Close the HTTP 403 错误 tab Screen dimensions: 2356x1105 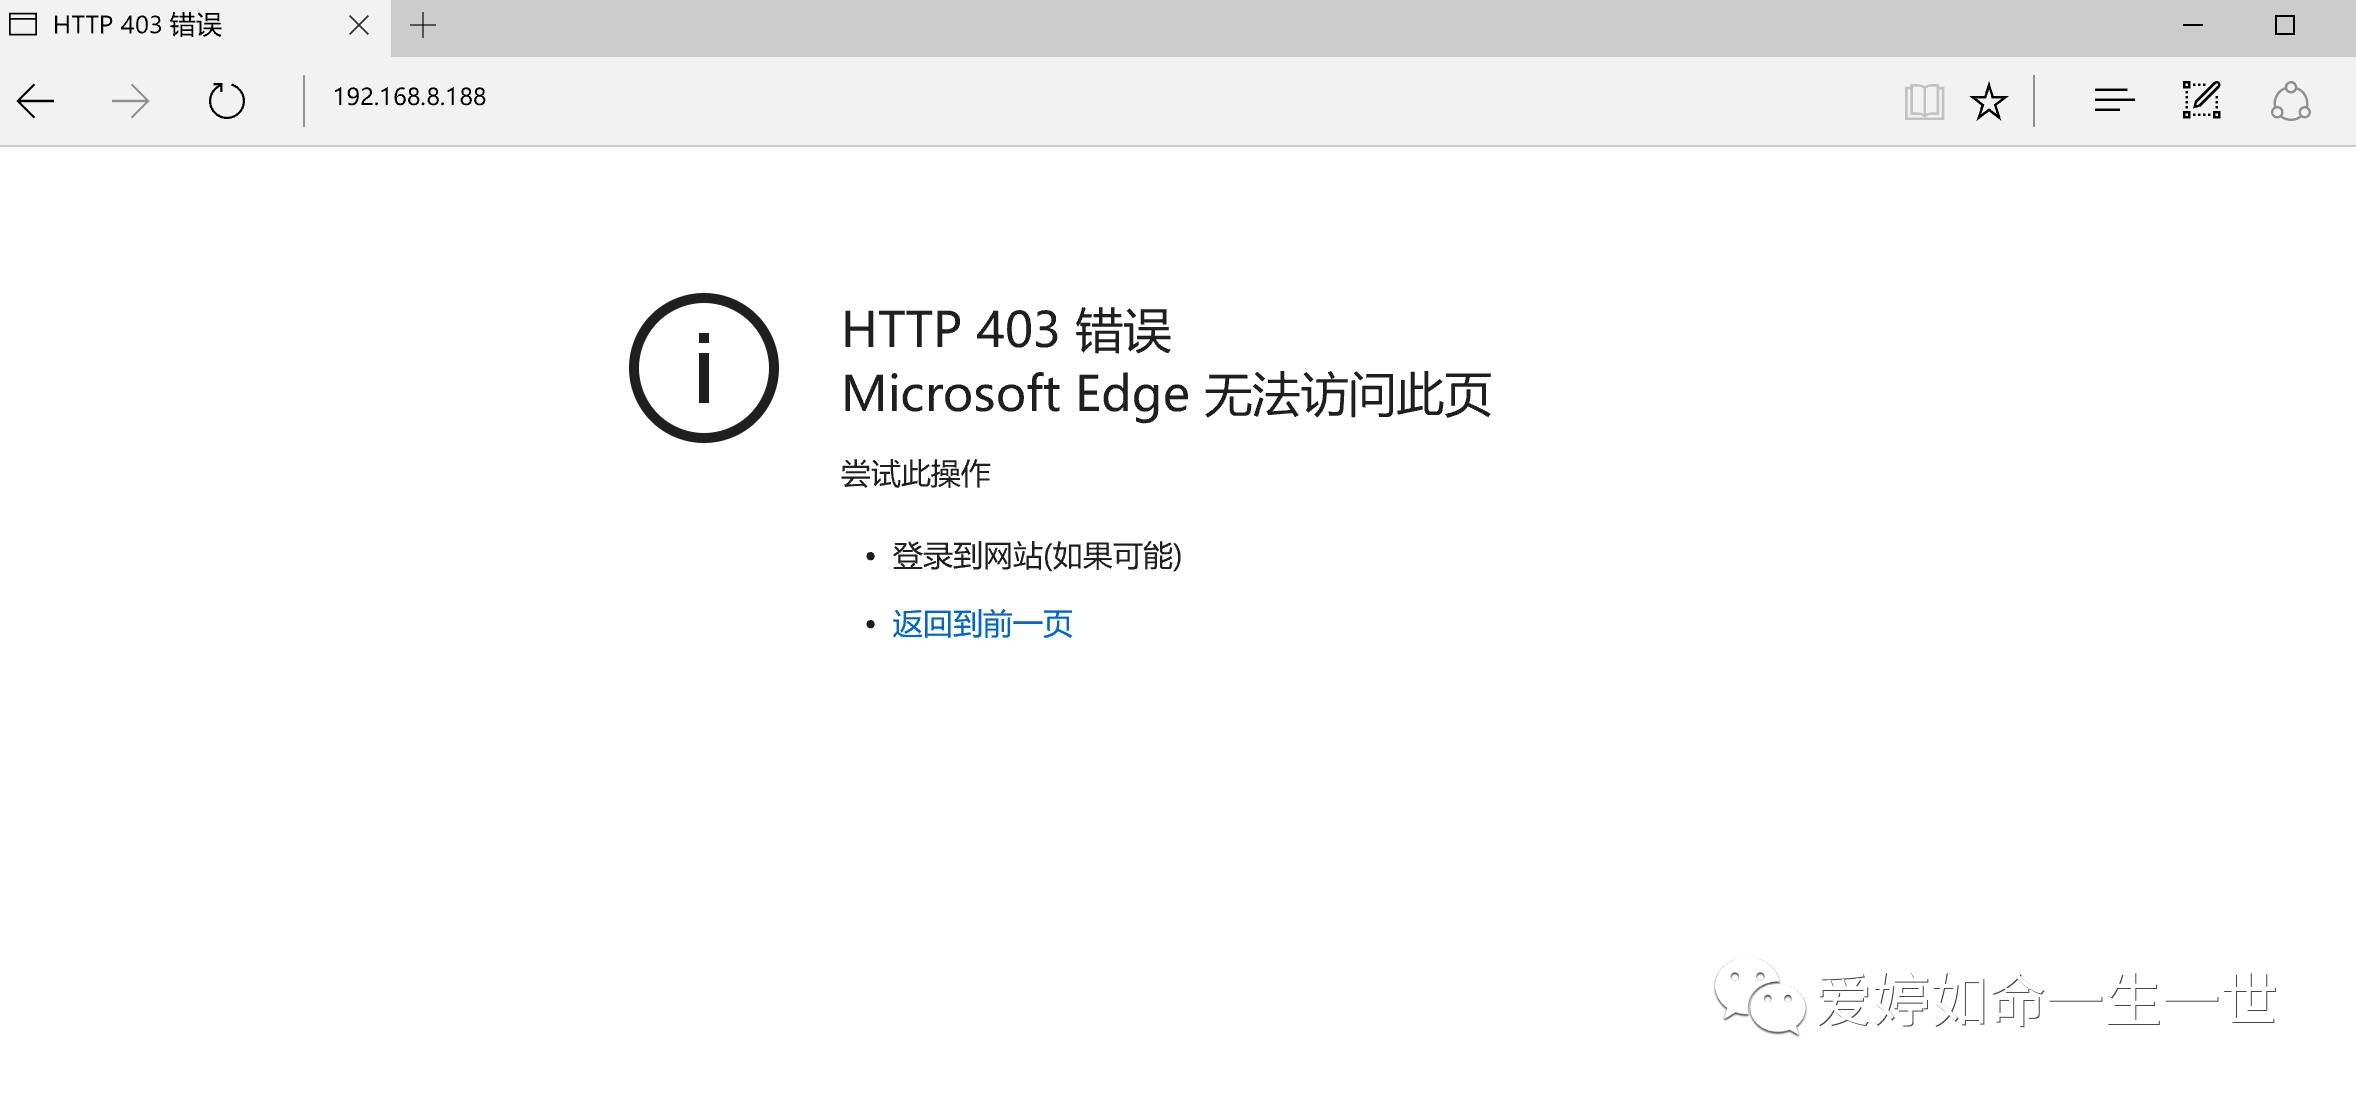pos(359,26)
